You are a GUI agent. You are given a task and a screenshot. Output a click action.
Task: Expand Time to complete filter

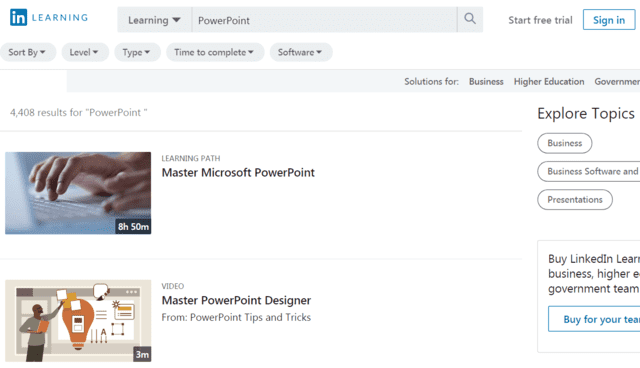[215, 52]
